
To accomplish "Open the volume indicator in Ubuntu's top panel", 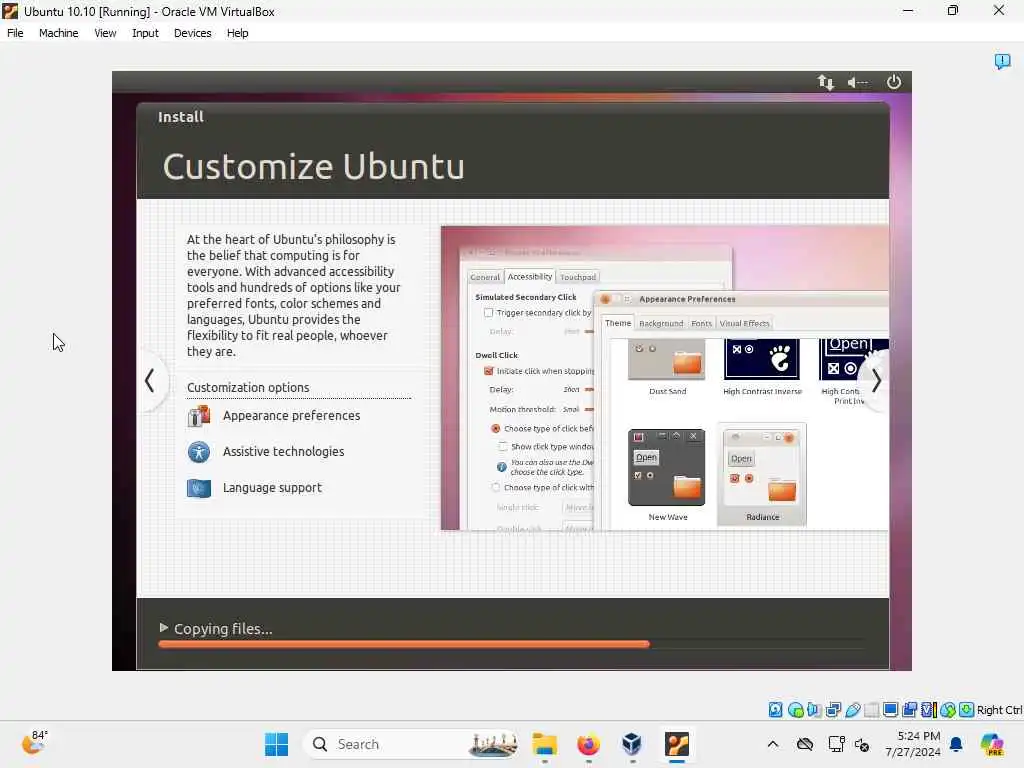I will [857, 82].
